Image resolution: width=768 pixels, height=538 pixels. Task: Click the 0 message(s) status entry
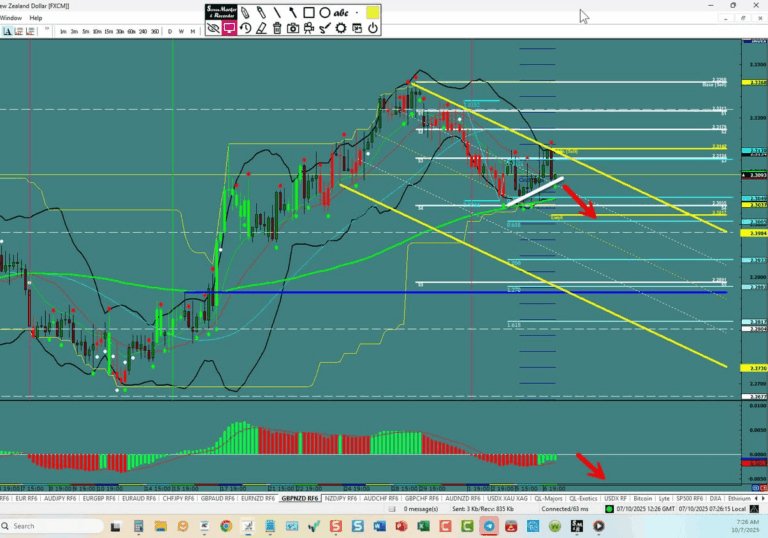[x=421, y=509]
